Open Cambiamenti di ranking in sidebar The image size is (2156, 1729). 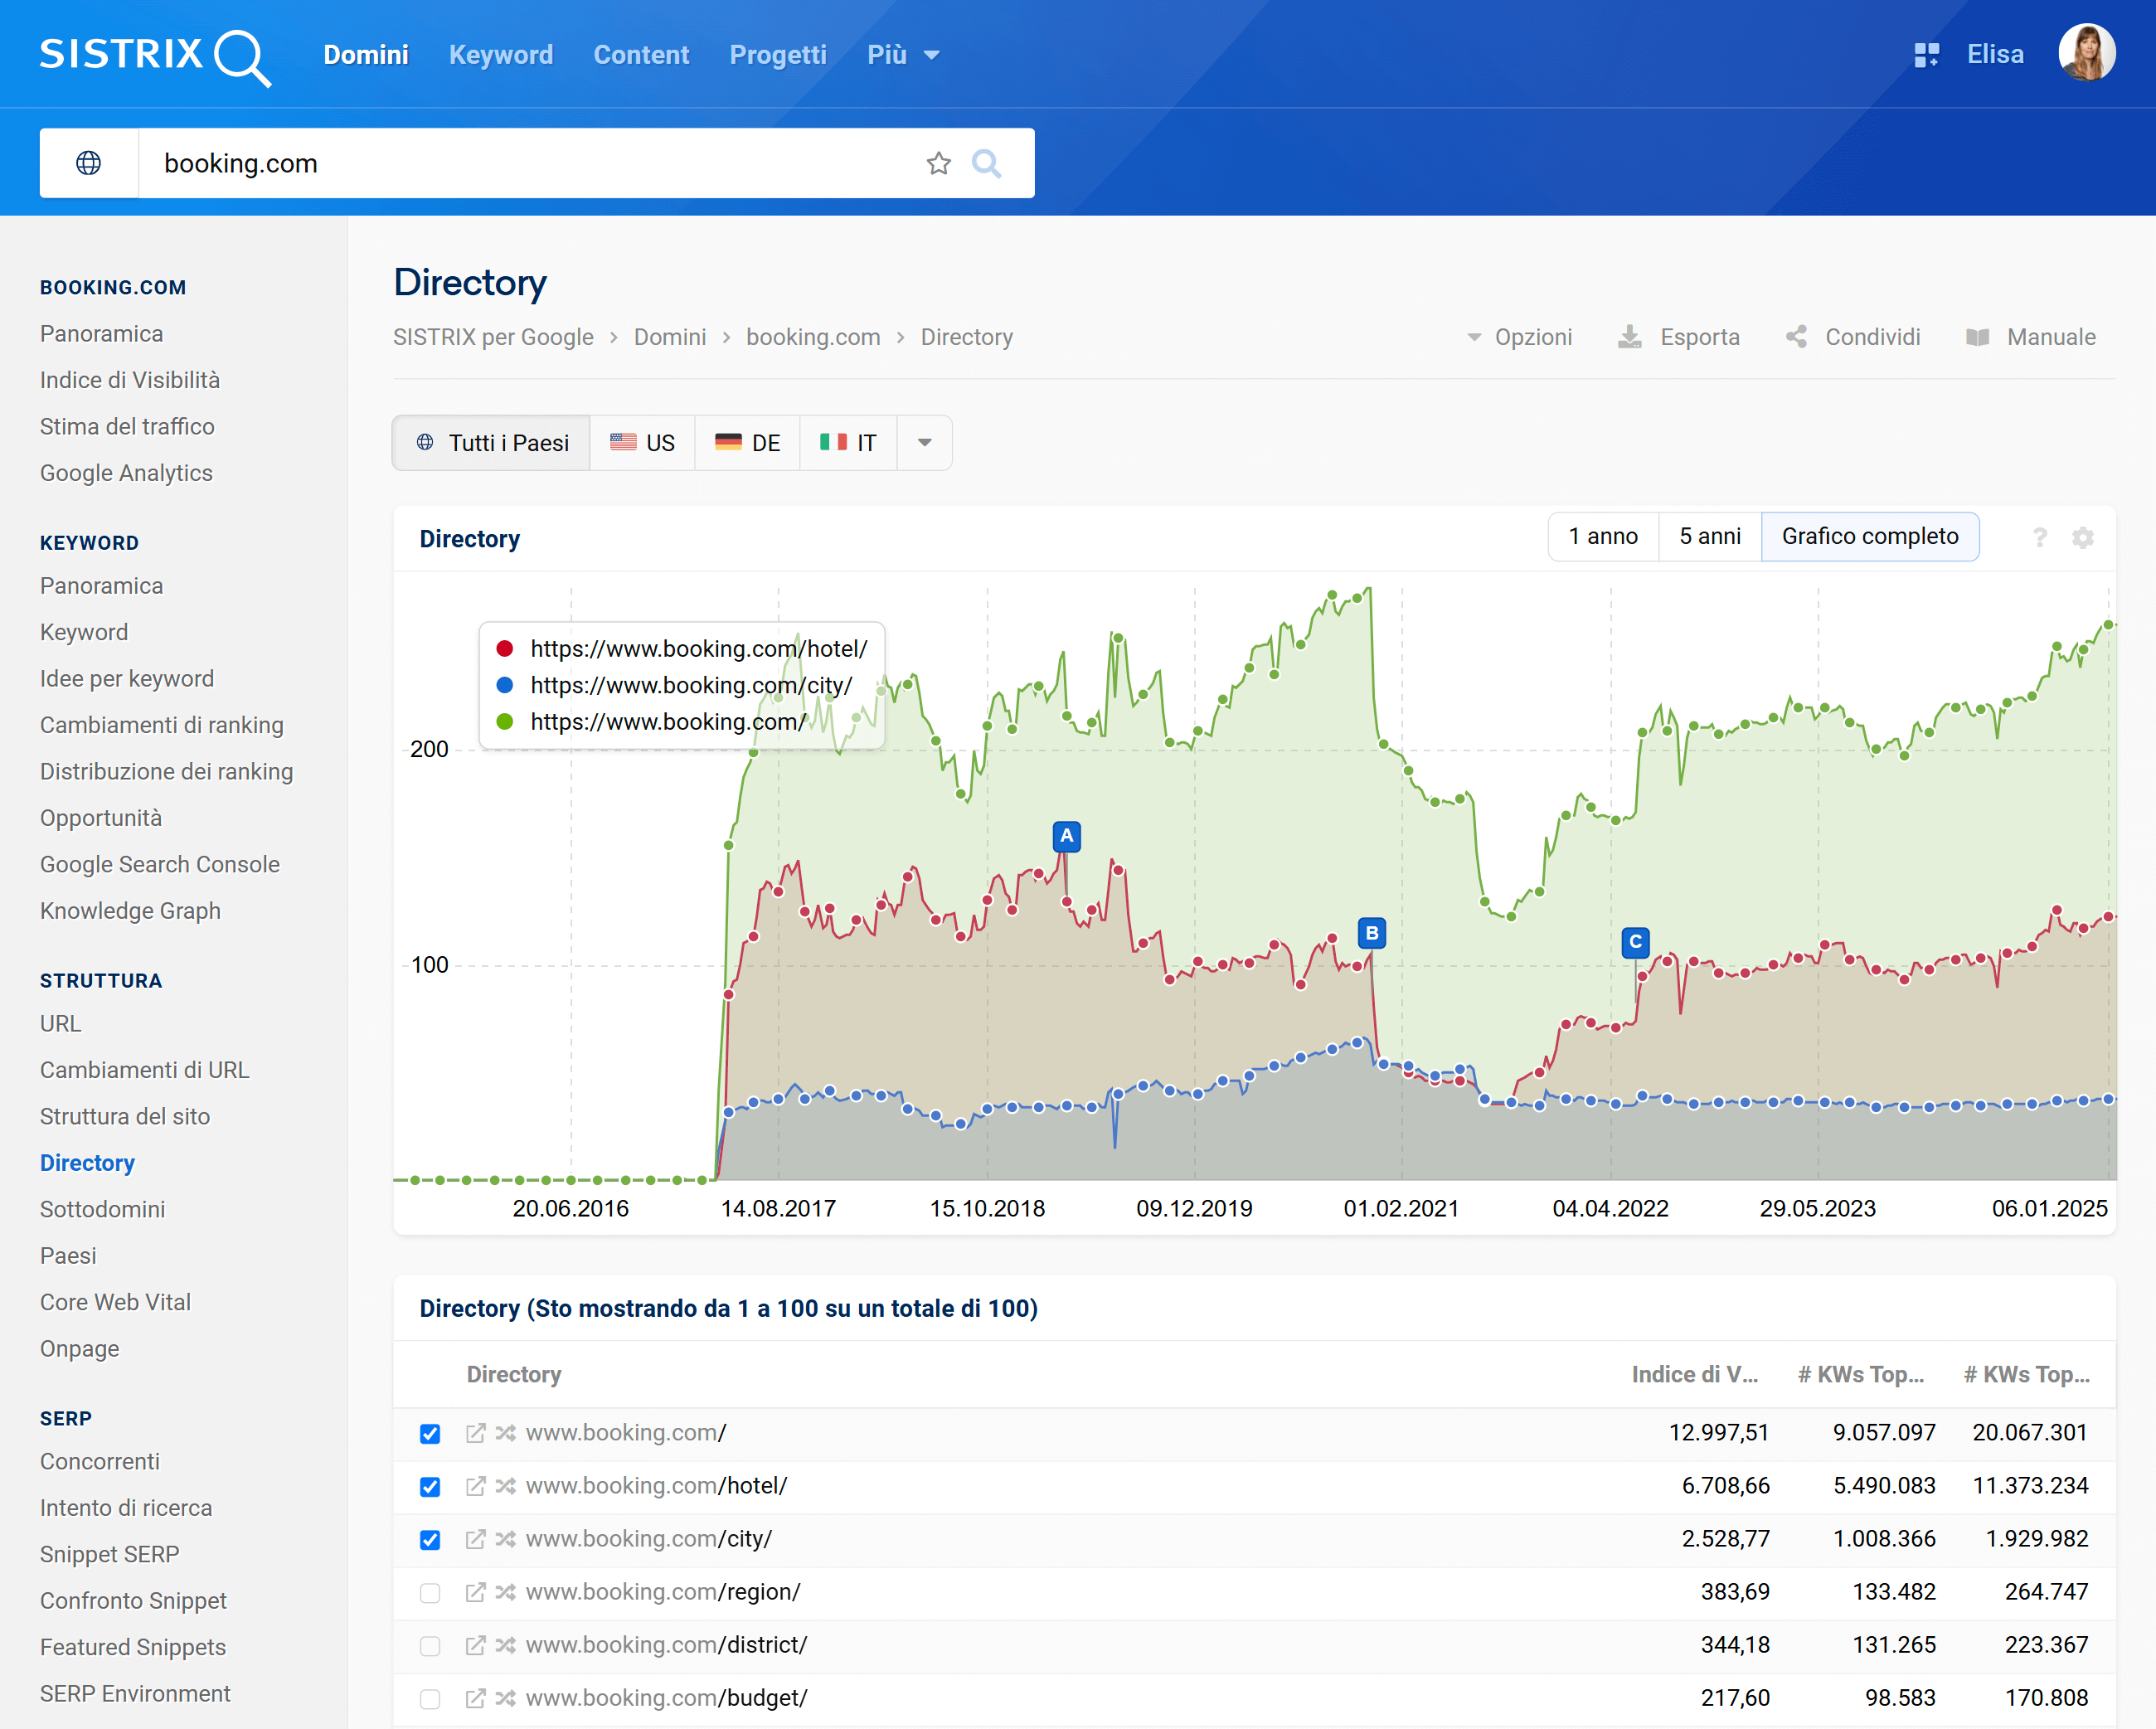tap(162, 725)
